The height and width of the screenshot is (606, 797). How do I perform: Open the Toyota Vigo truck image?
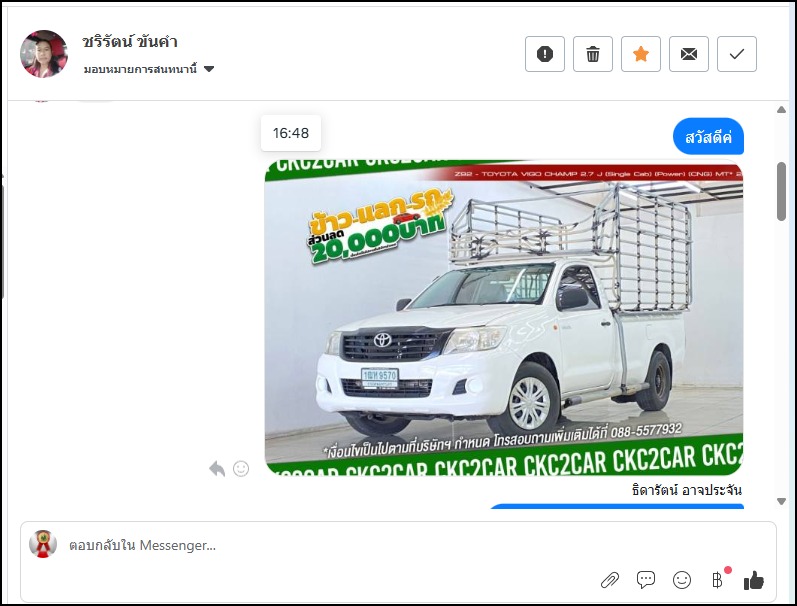504,318
